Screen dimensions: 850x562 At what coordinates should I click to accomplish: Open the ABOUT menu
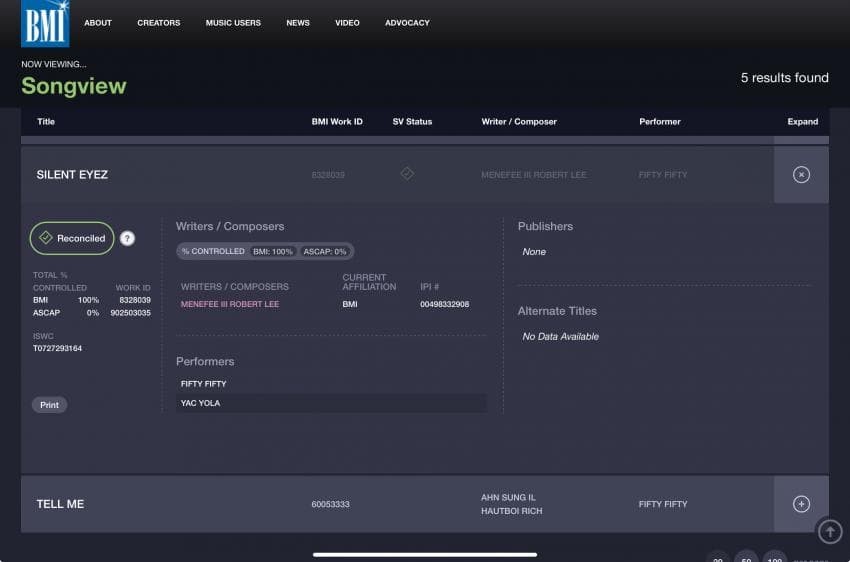(98, 23)
